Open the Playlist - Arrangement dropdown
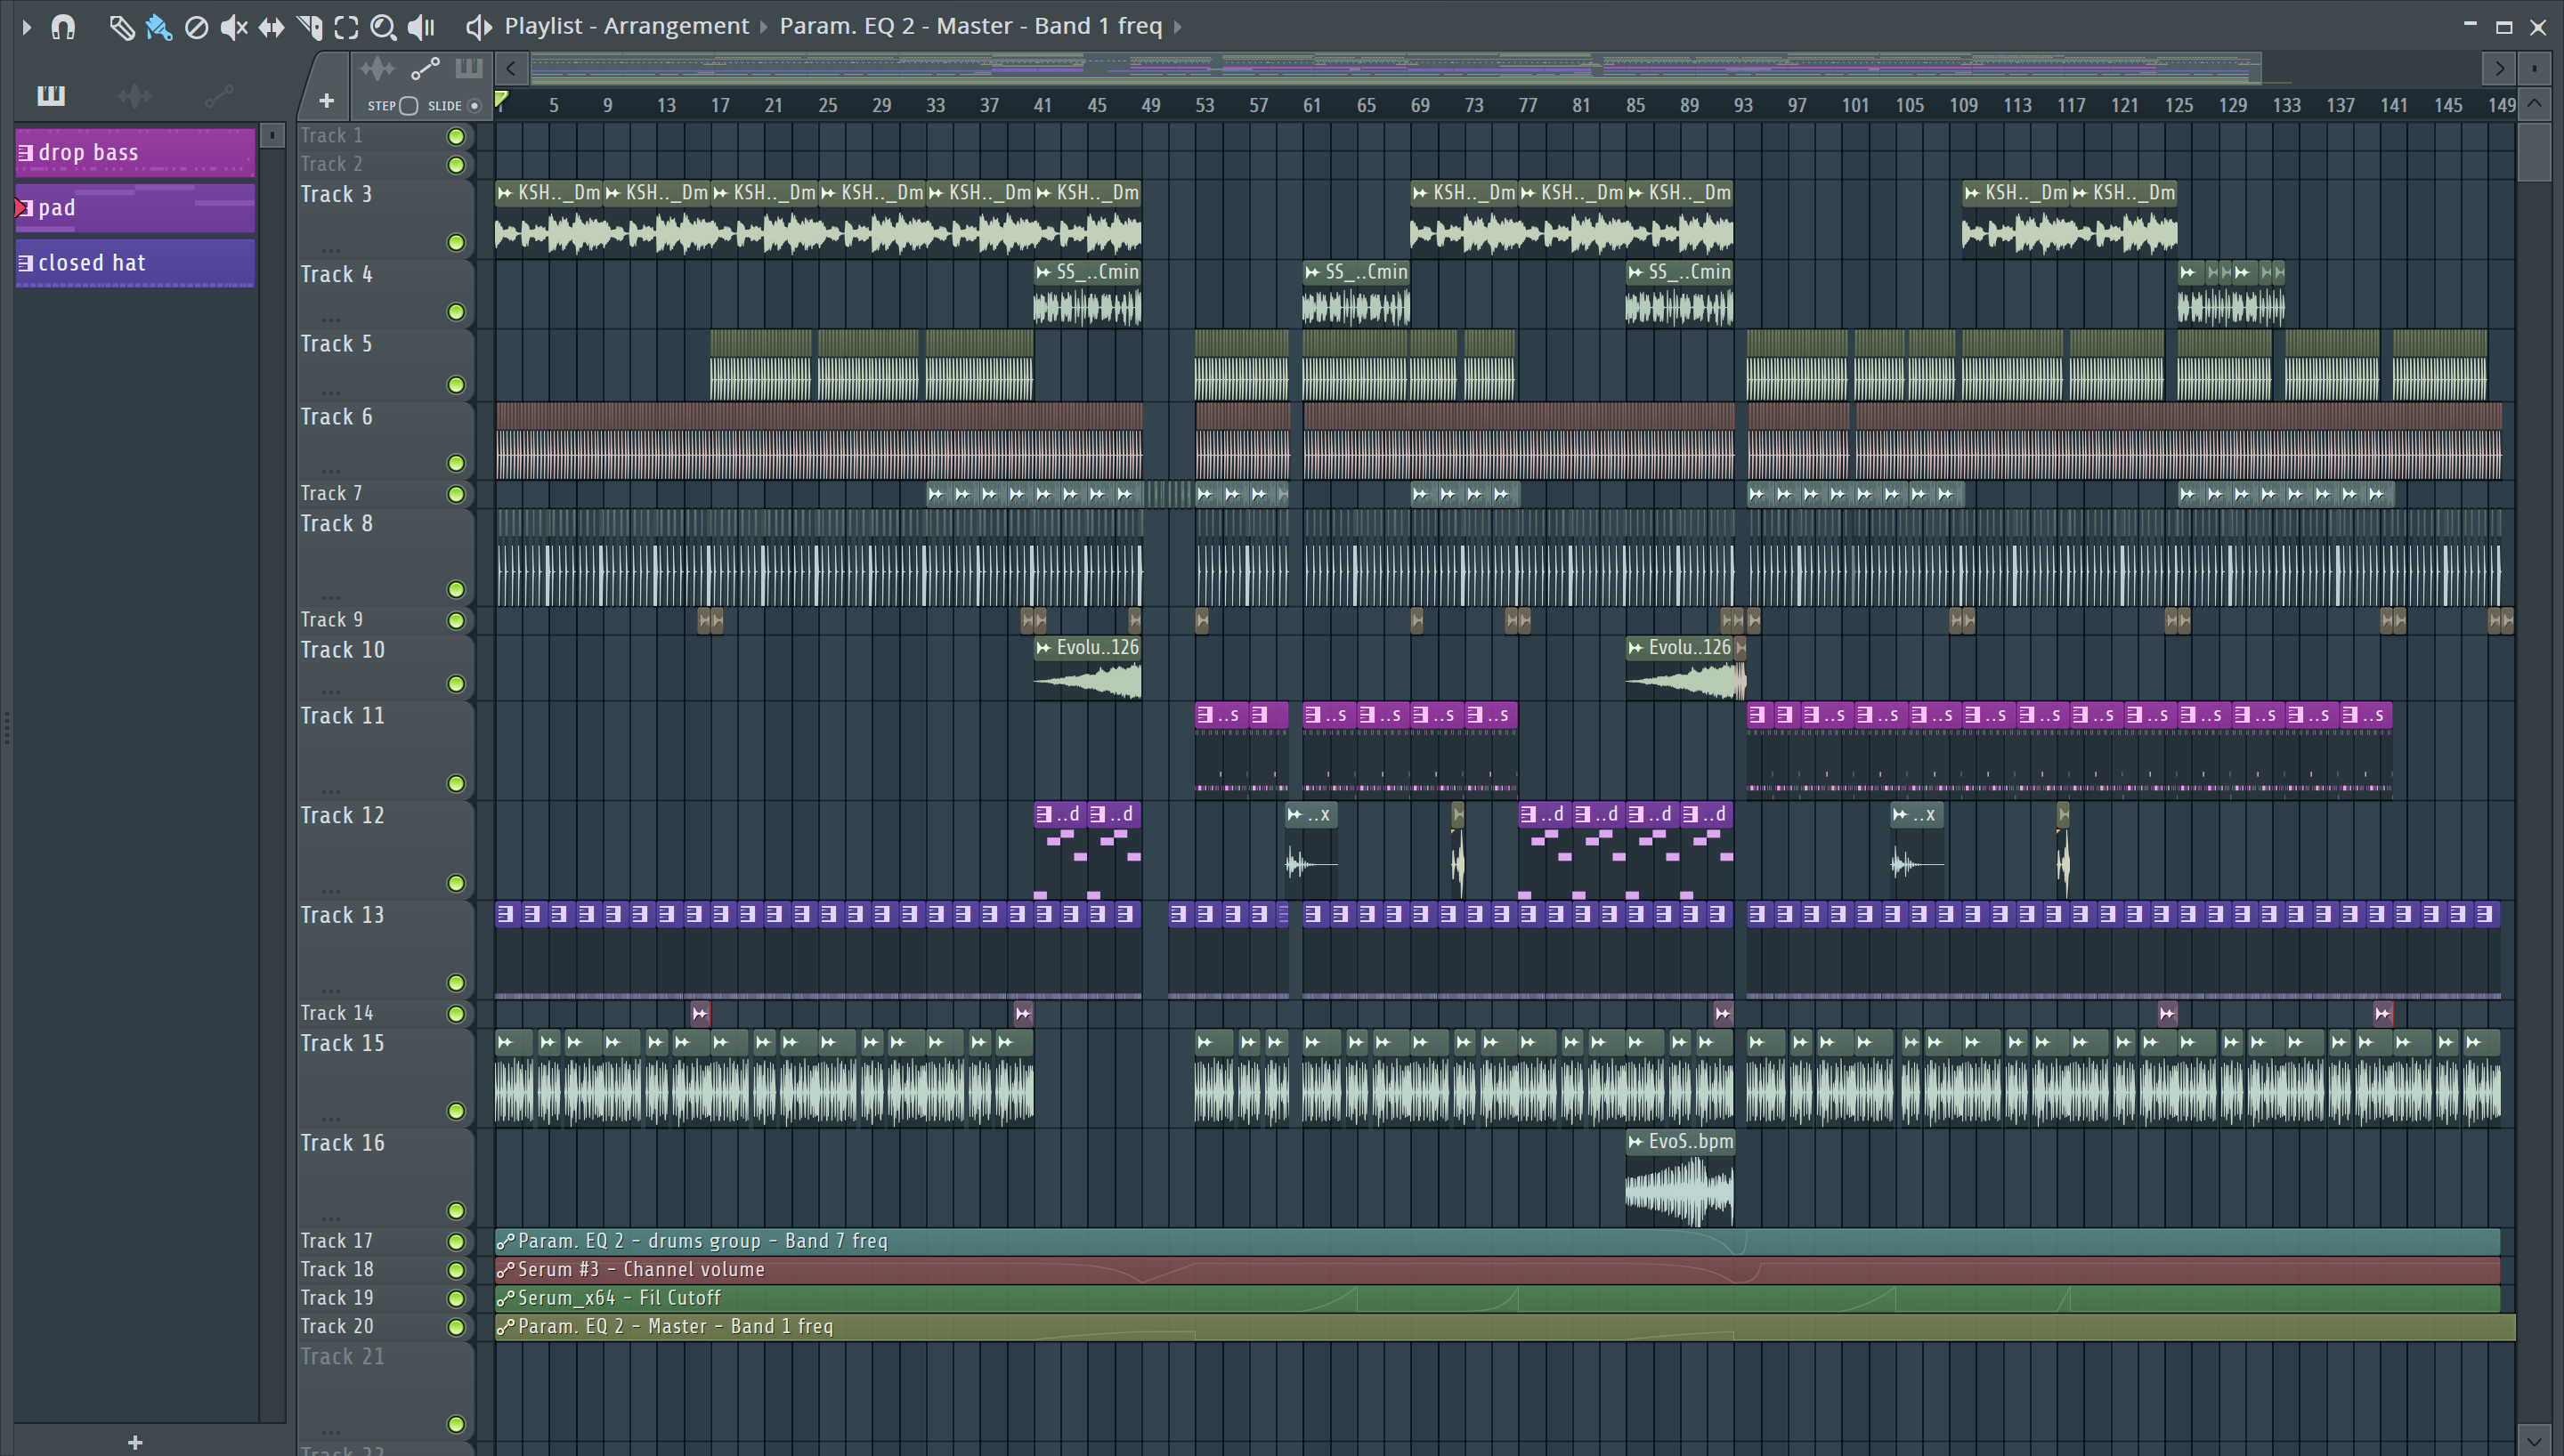The width and height of the screenshot is (2564, 1456). coord(626,26)
